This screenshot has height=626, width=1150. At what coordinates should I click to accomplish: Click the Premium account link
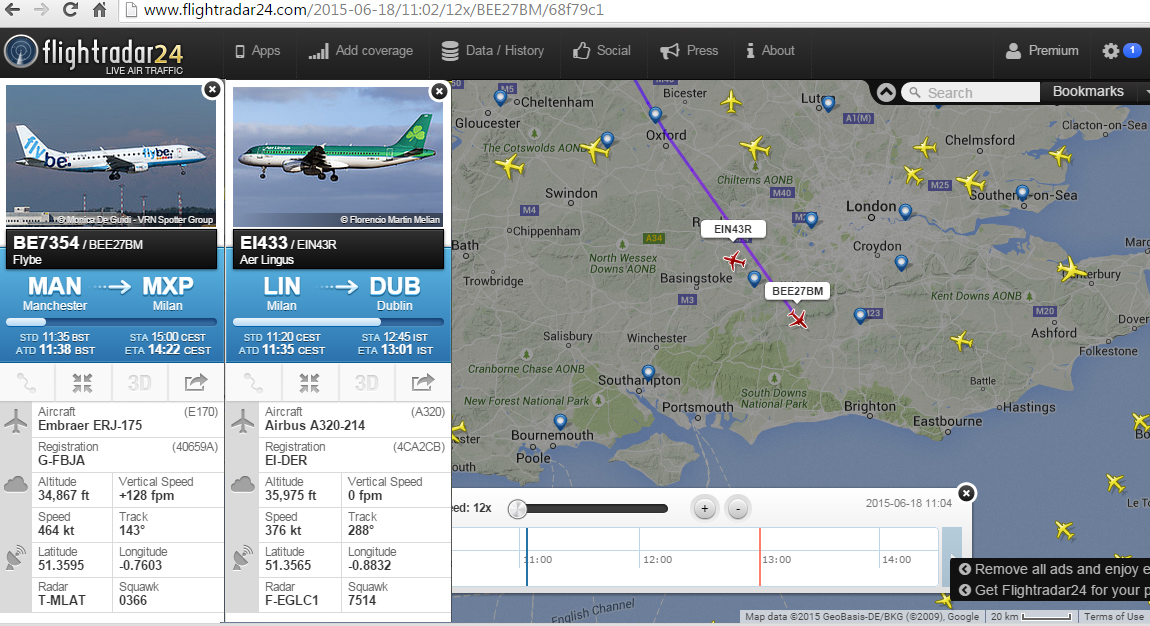tap(1042, 51)
